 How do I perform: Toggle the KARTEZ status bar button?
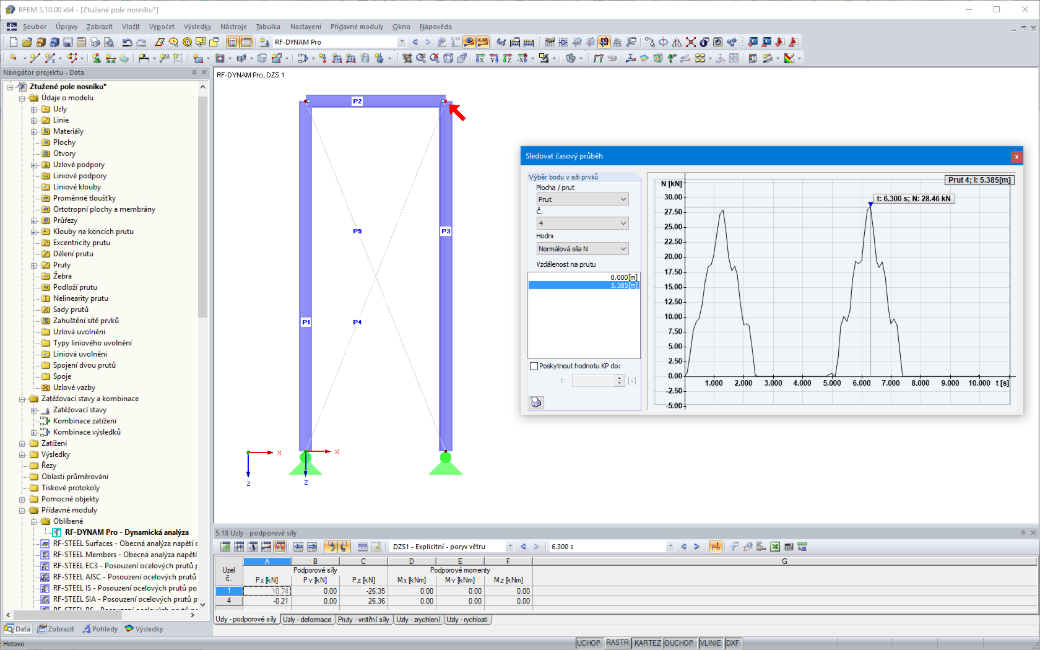point(647,643)
